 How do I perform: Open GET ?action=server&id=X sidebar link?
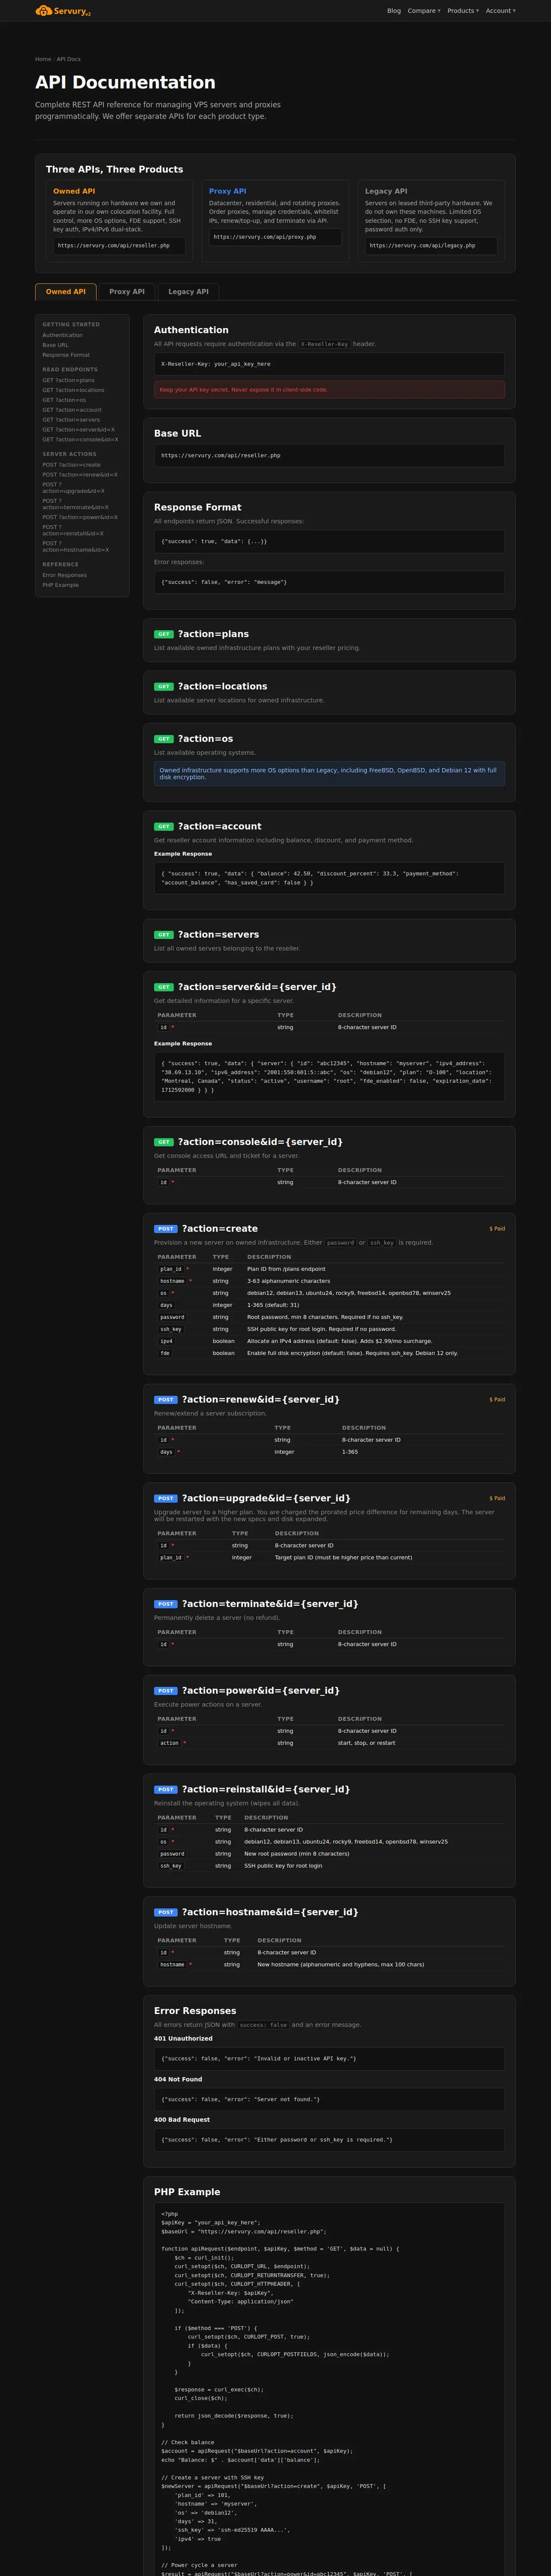[x=78, y=430]
